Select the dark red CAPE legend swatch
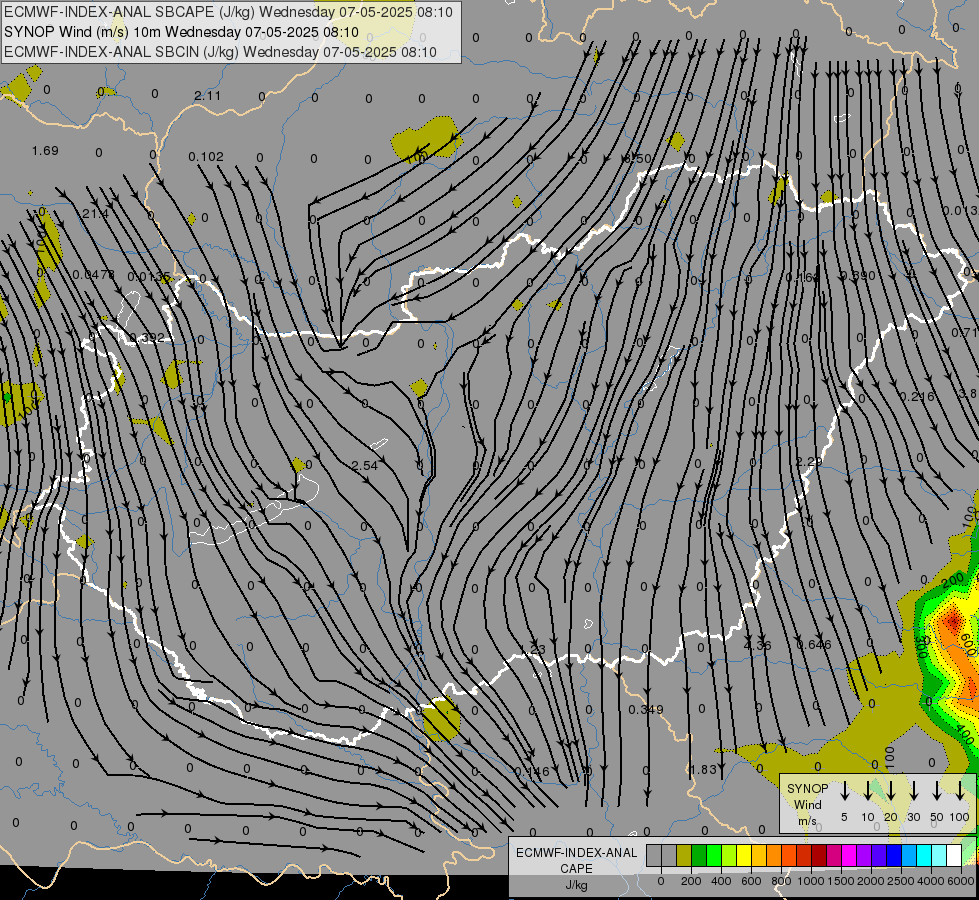Screen dimensions: 979x900 (819, 855)
